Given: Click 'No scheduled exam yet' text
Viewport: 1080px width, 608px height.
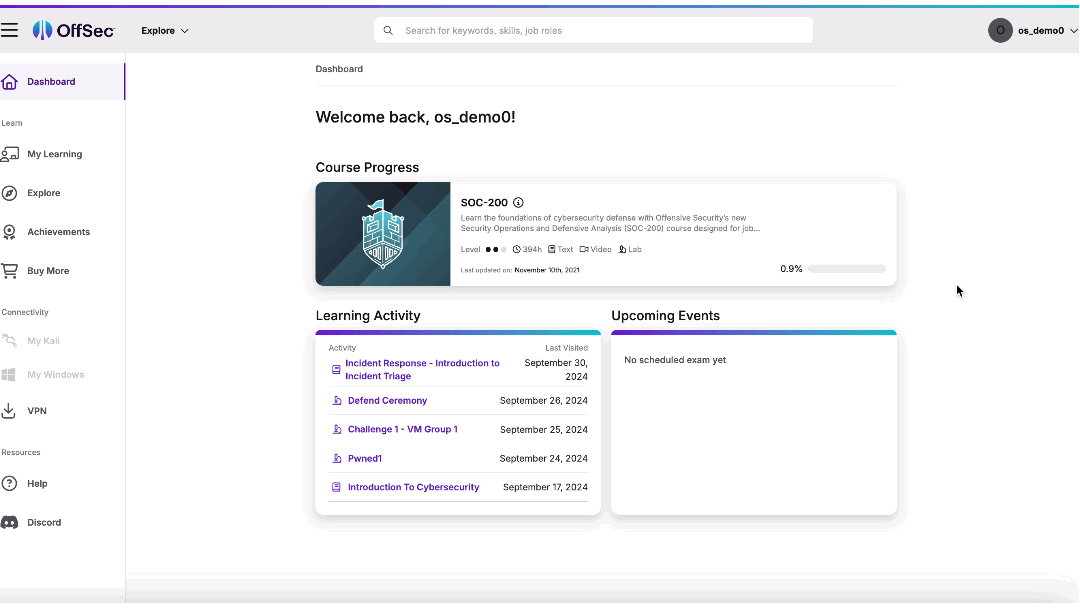Looking at the screenshot, I should 675,360.
